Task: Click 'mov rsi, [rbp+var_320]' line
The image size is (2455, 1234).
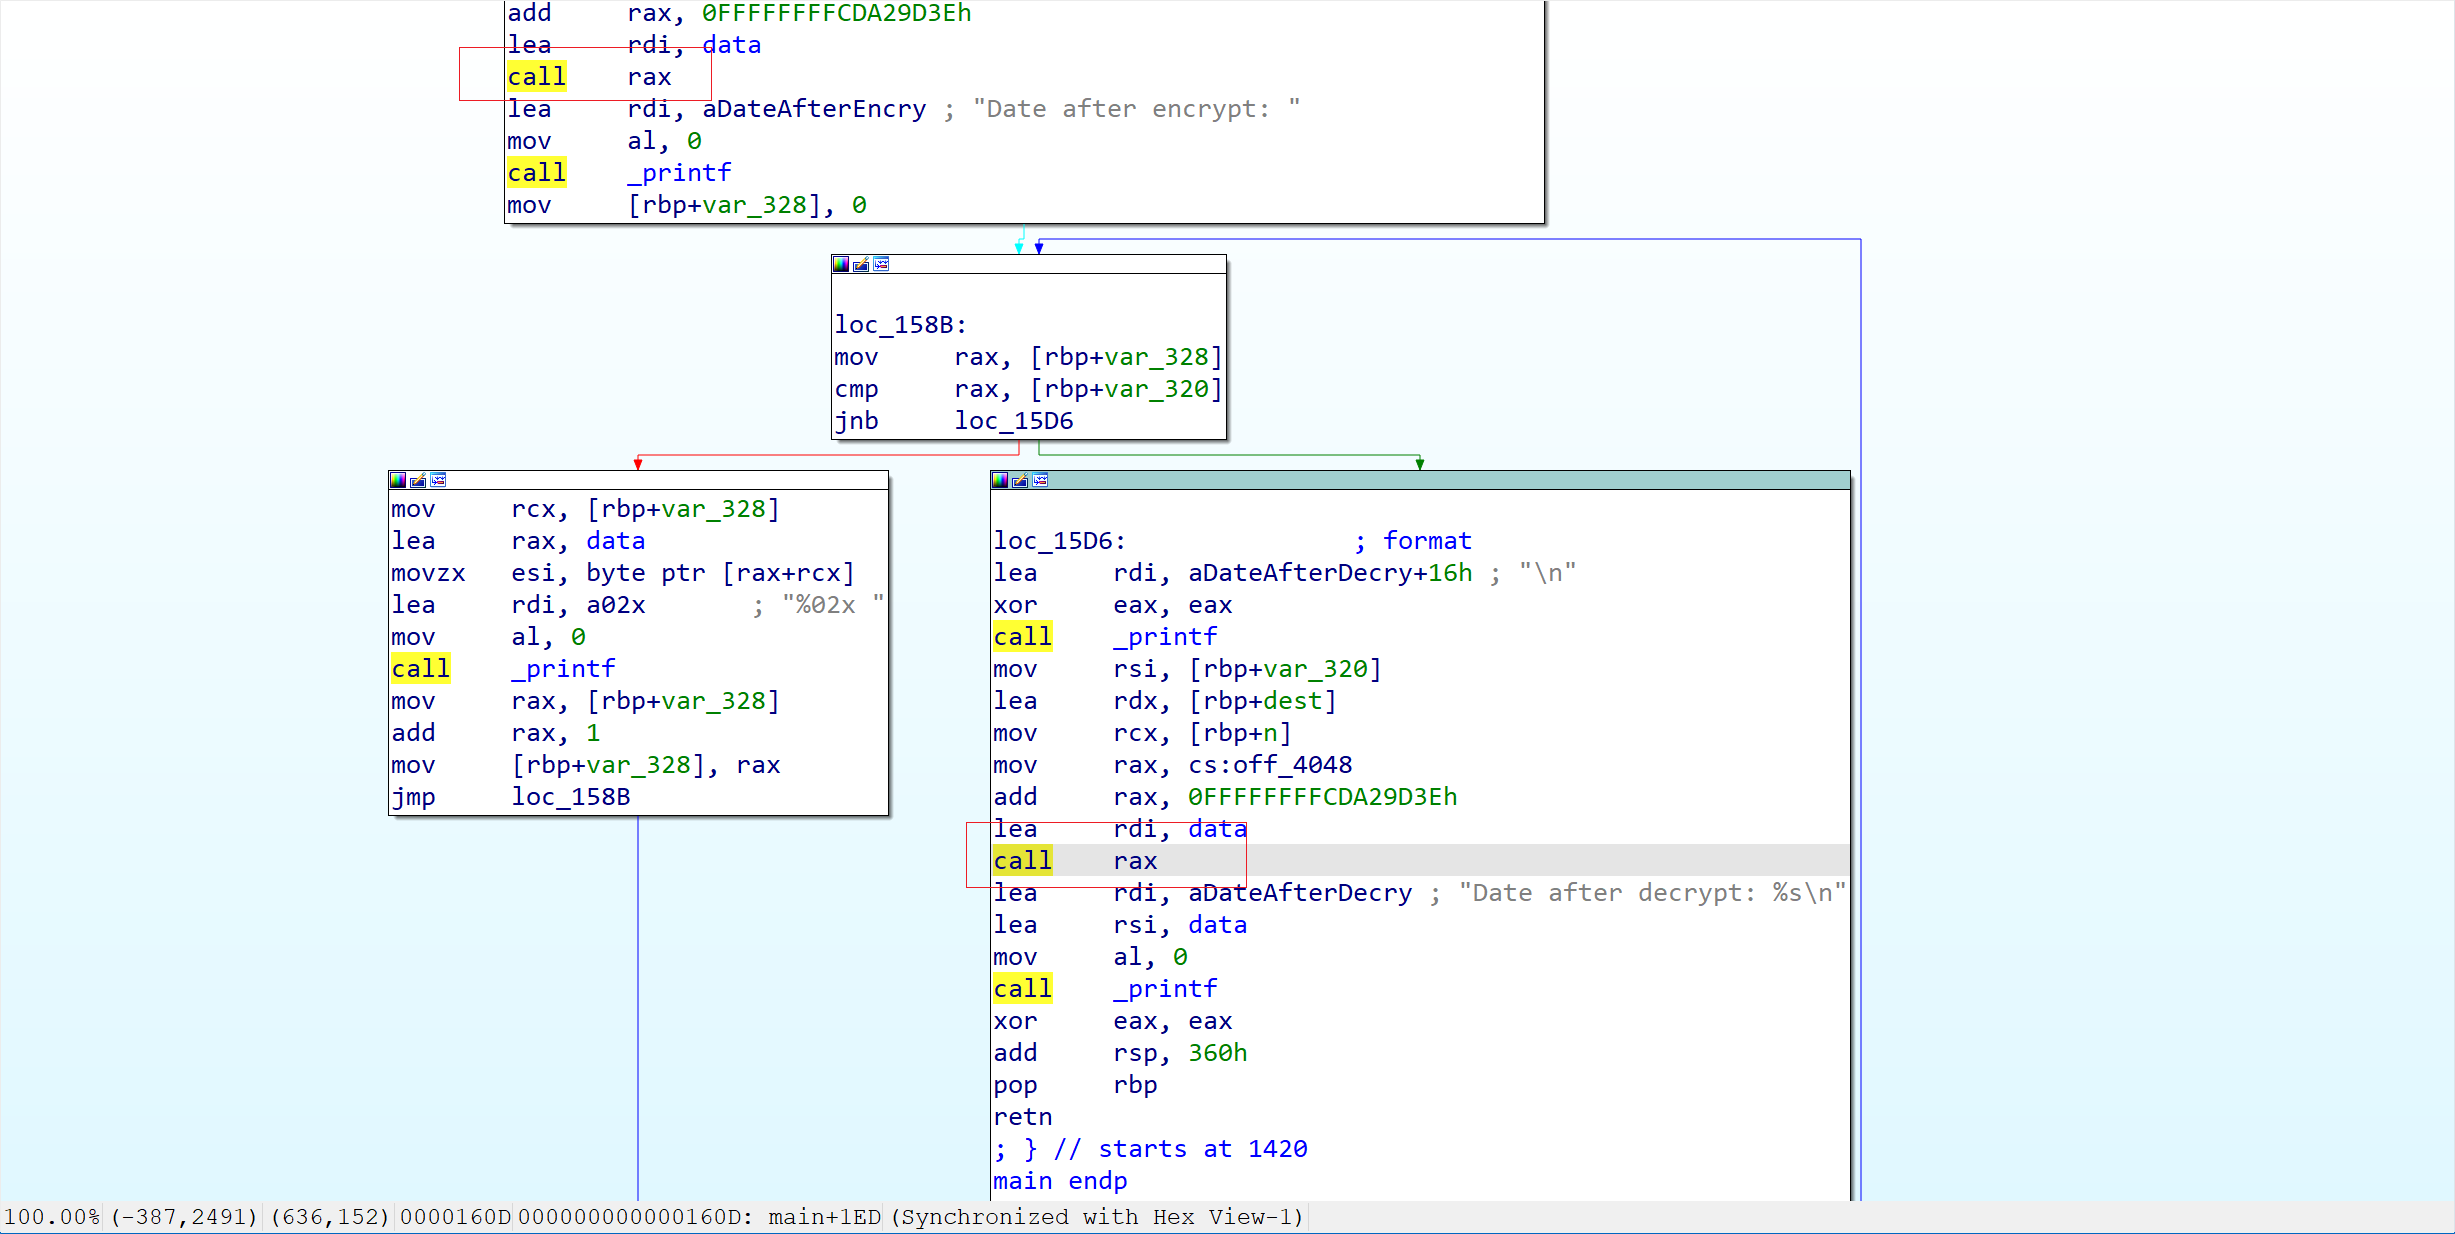Action: pos(1187,669)
